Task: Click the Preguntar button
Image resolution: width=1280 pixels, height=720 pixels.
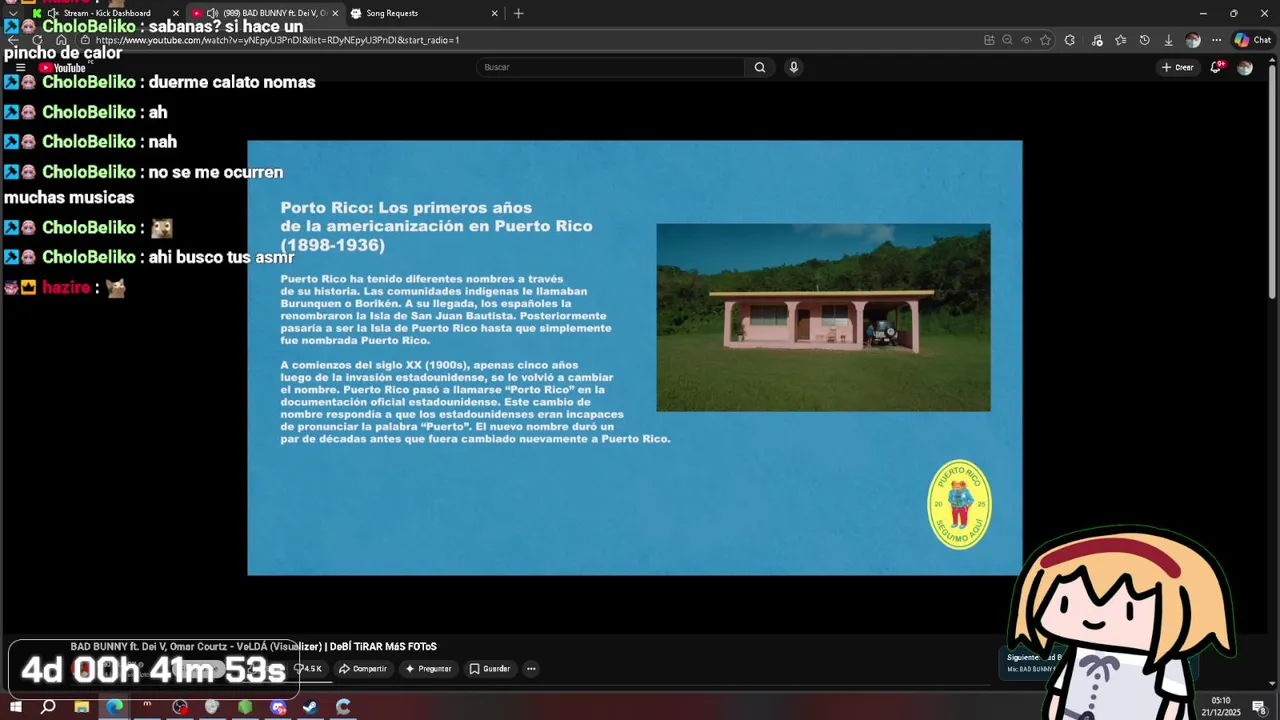Action: pyautogui.click(x=428, y=669)
